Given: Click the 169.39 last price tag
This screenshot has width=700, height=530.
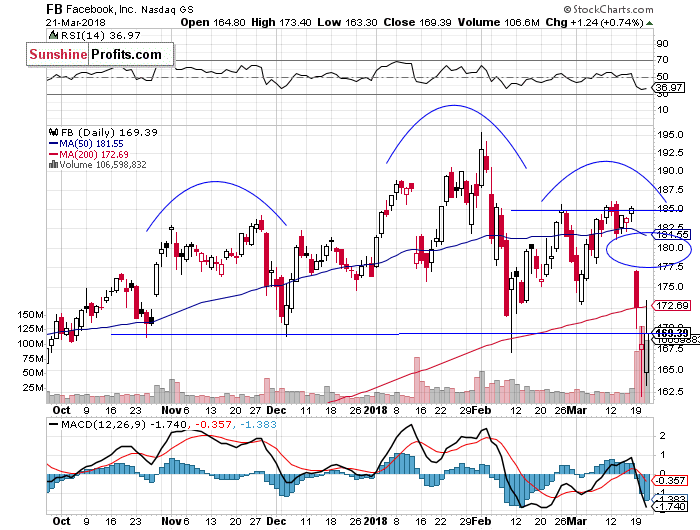Looking at the screenshot, I should (x=671, y=333).
